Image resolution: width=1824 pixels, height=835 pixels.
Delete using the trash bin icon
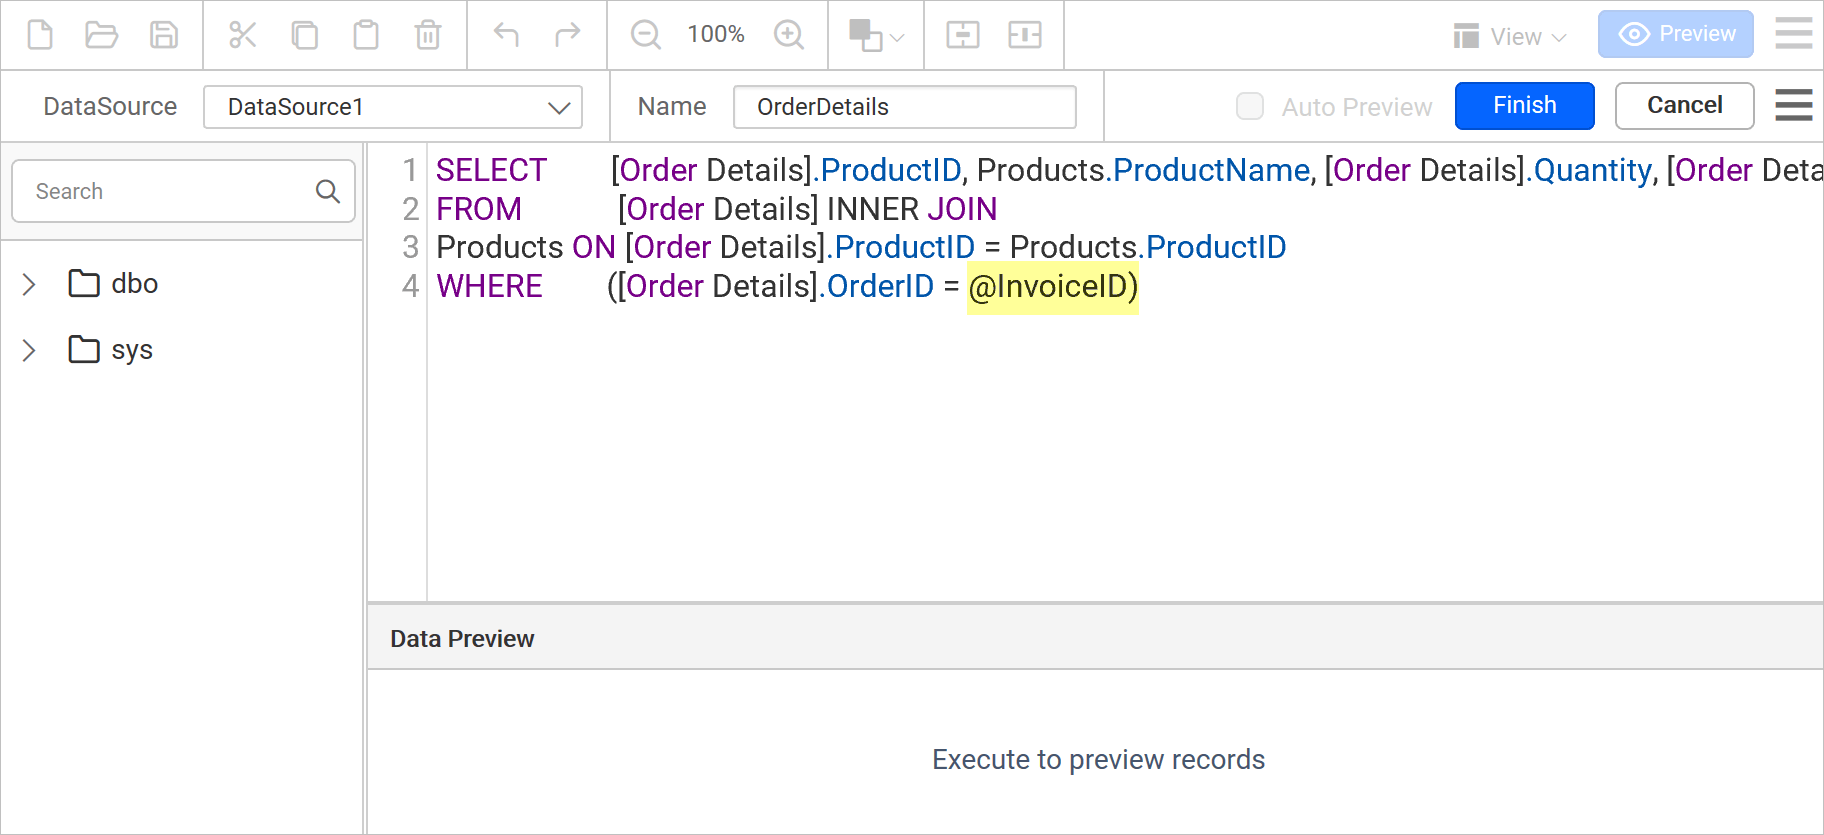click(x=428, y=35)
